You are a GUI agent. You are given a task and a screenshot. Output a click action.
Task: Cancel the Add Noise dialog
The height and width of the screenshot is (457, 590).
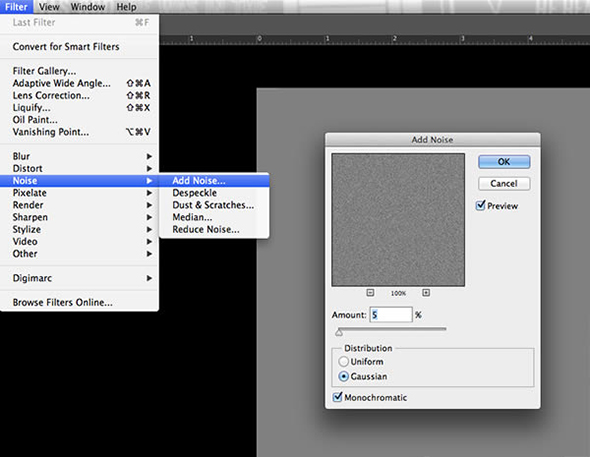(504, 184)
